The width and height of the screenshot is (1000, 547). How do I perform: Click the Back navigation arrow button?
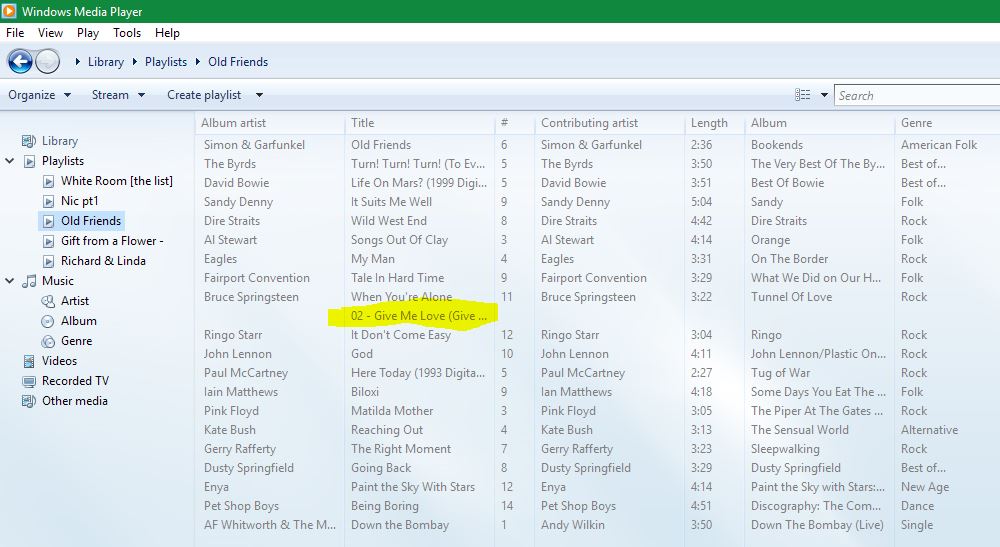[20, 62]
